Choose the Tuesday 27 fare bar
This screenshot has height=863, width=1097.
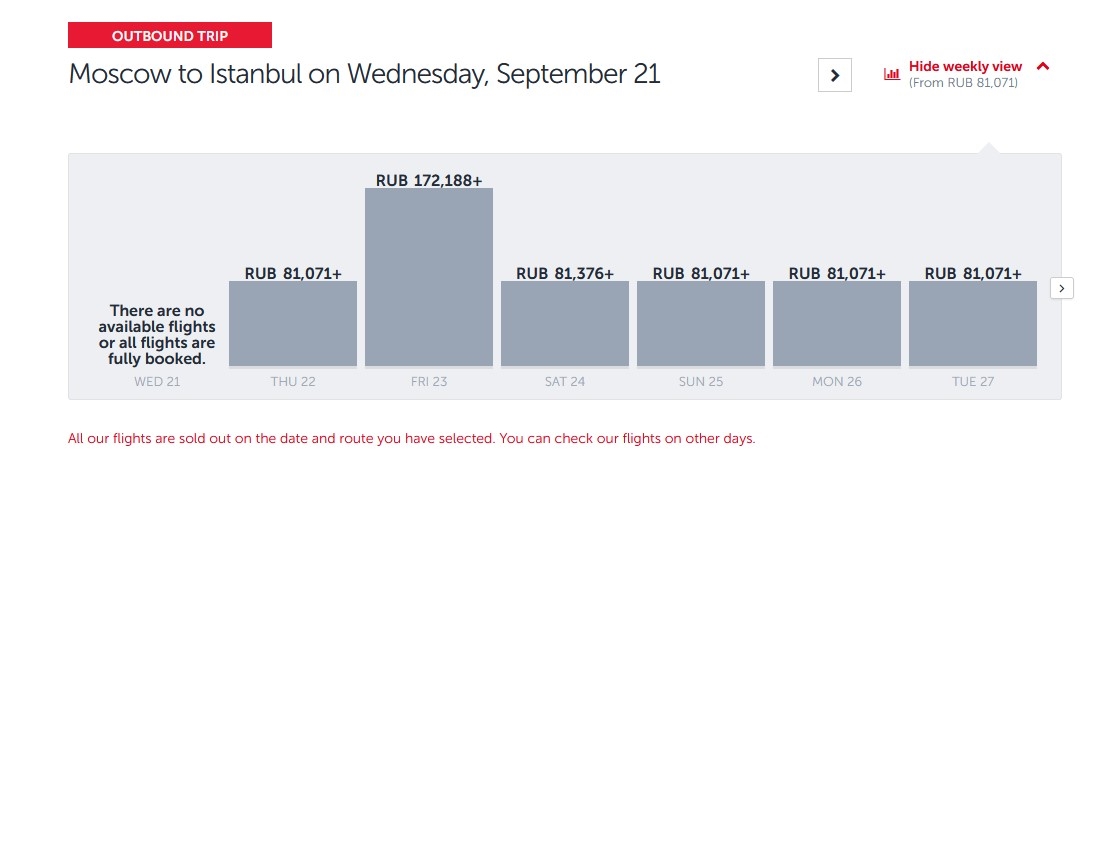coord(973,324)
